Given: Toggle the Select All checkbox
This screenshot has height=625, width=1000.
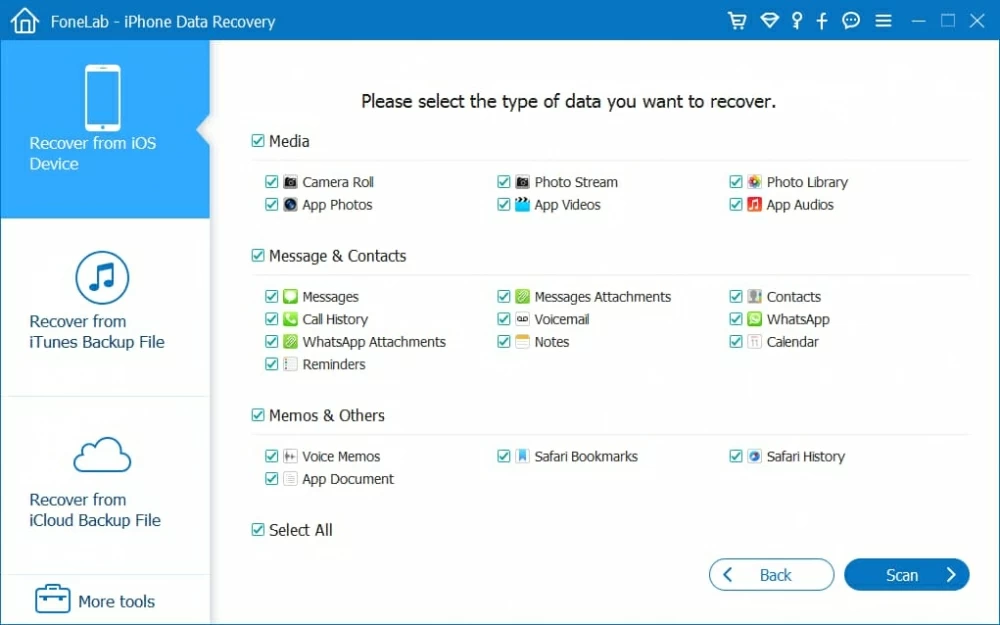Looking at the screenshot, I should point(258,530).
